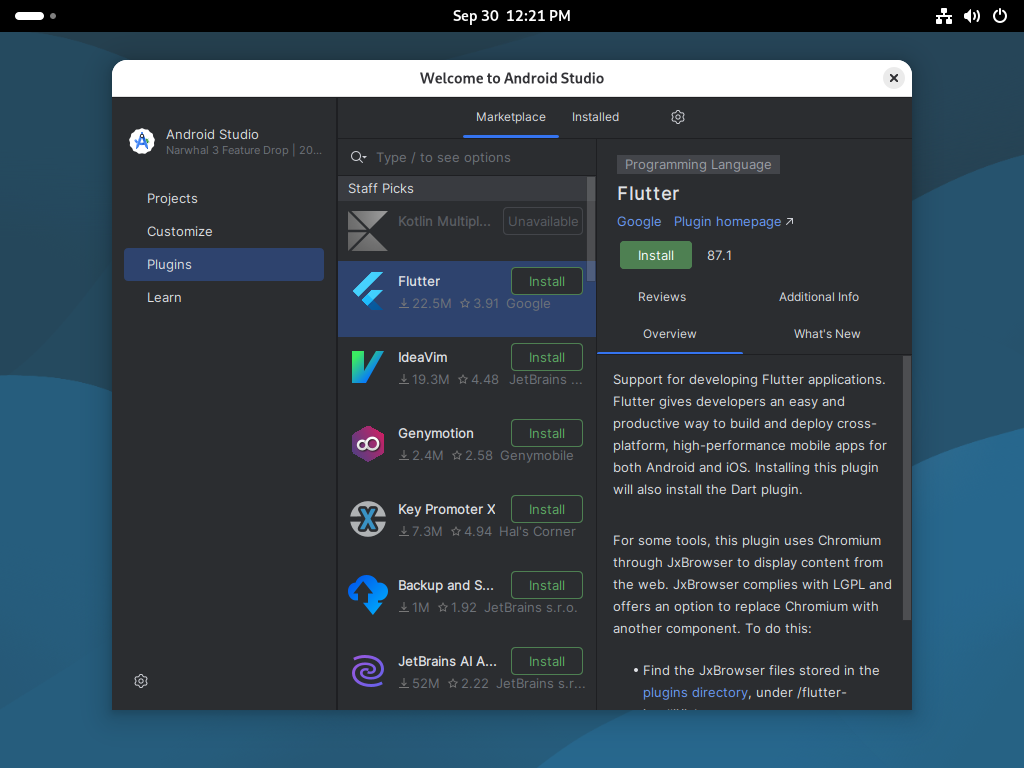Click the Android Studio avatar icon

pyautogui.click(x=141, y=141)
